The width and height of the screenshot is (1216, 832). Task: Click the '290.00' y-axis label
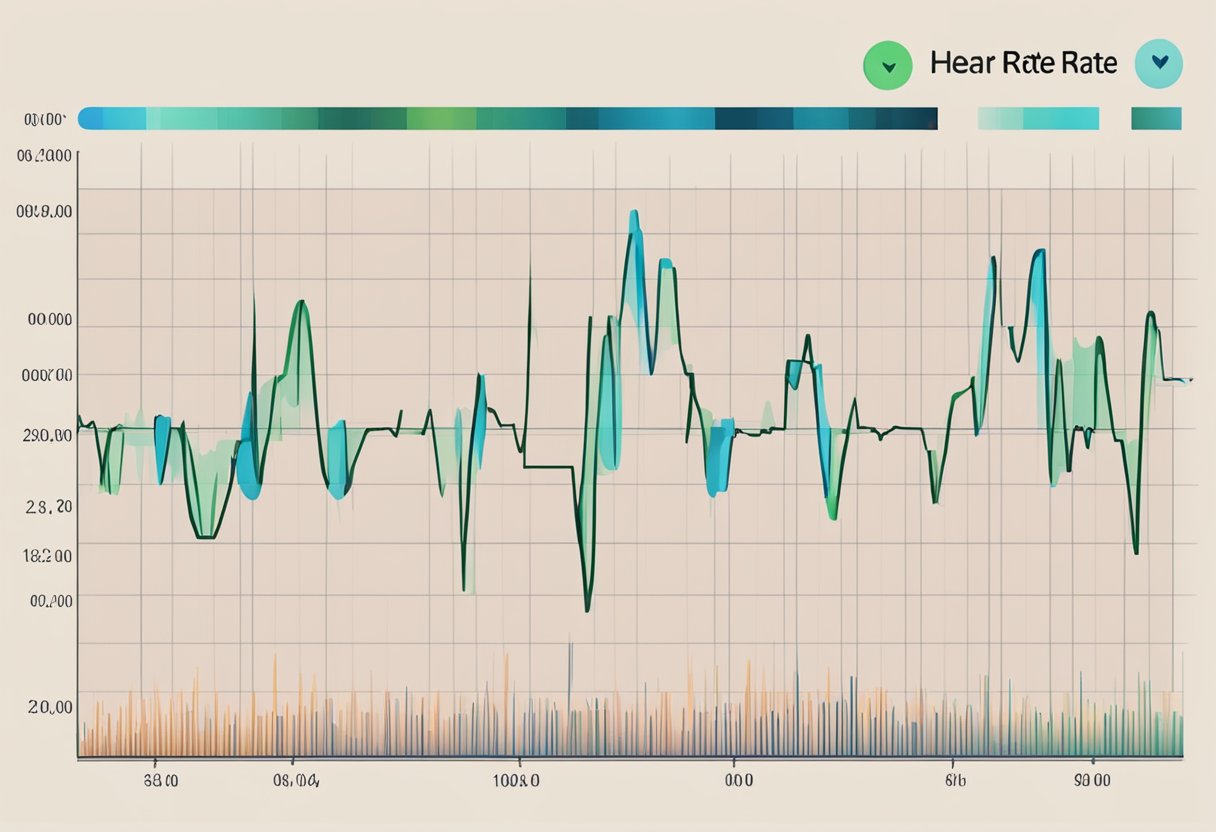pyautogui.click(x=47, y=436)
